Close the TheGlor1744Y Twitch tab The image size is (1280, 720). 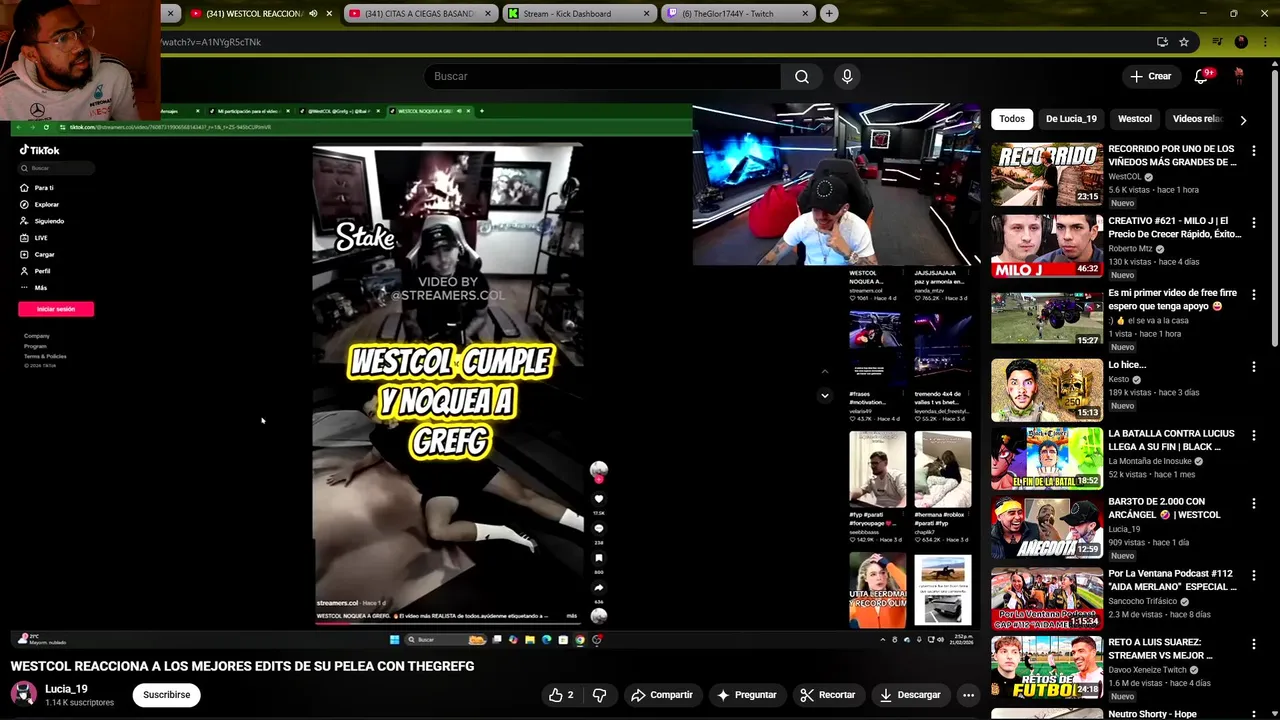pos(805,14)
